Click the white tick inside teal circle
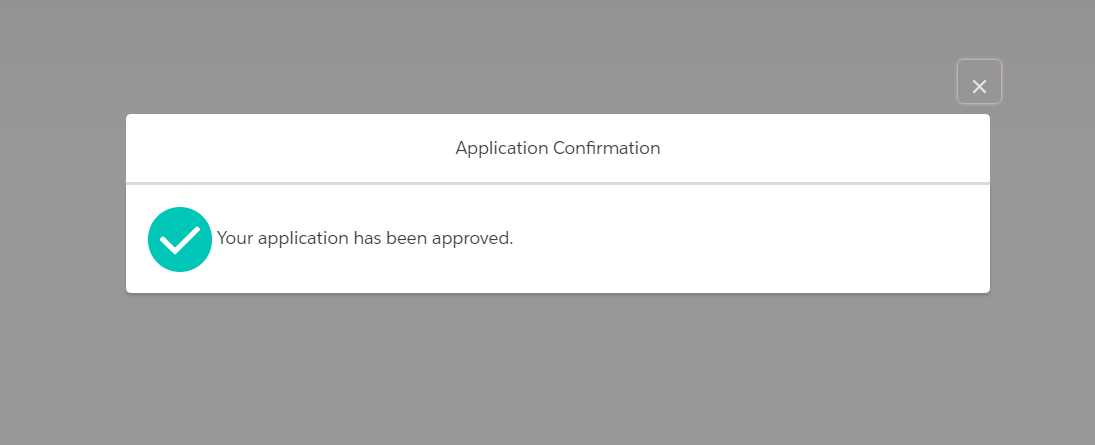The image size is (1095, 445). point(179,240)
